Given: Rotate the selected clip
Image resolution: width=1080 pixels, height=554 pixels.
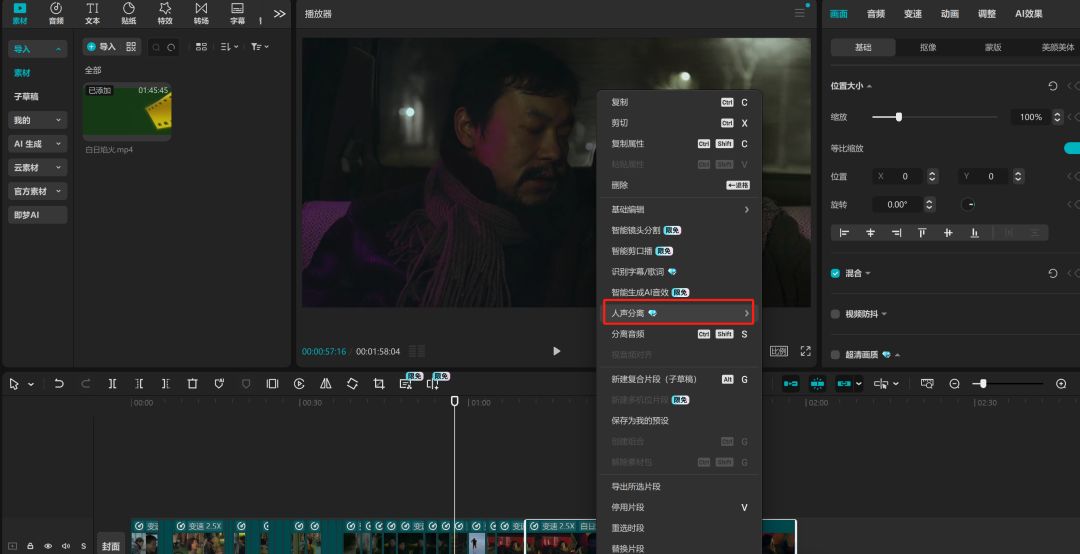Looking at the screenshot, I should click(352, 384).
